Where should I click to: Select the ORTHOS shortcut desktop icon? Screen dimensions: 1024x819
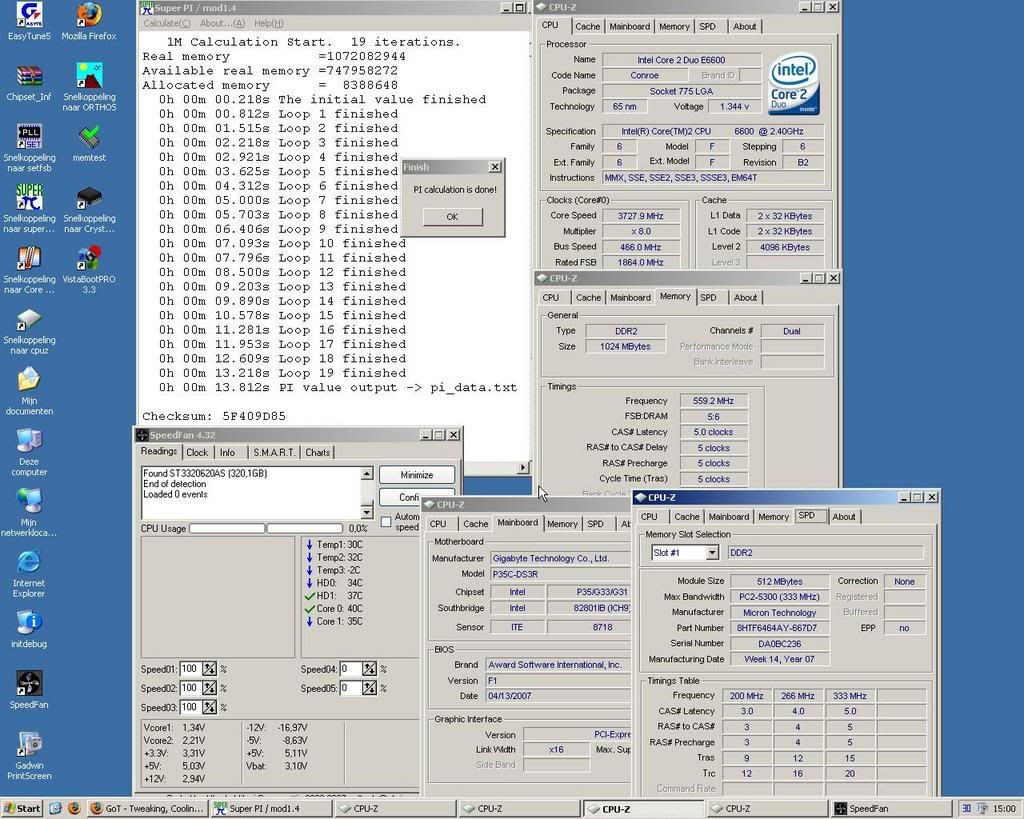coord(89,88)
